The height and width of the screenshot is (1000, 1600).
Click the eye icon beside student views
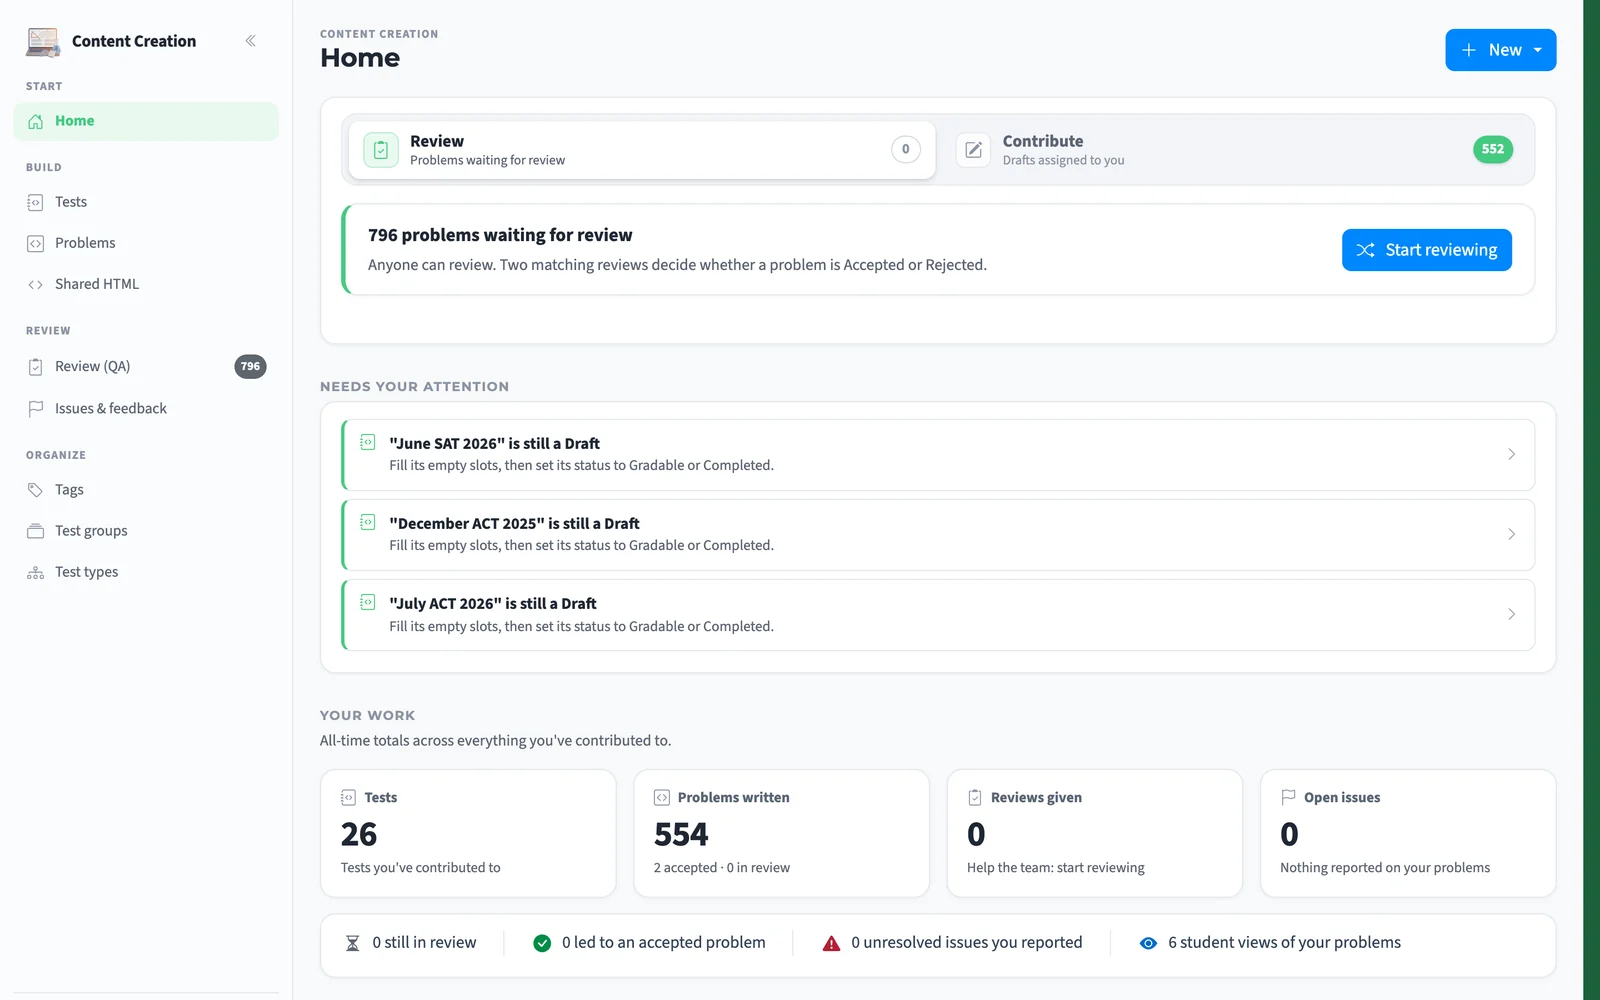1148,943
